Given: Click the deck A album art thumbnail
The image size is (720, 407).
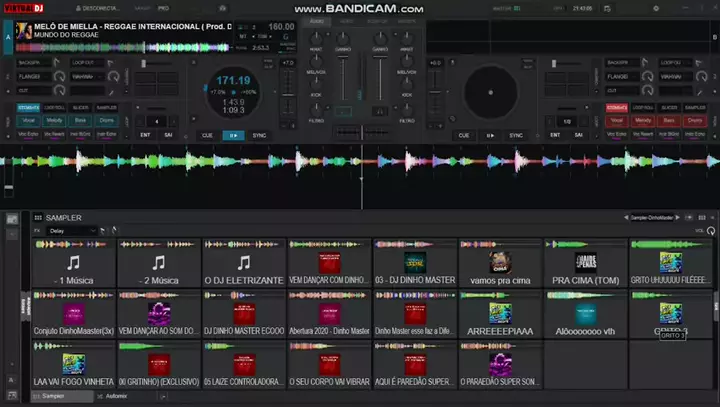Looking at the screenshot, I should (24, 31).
